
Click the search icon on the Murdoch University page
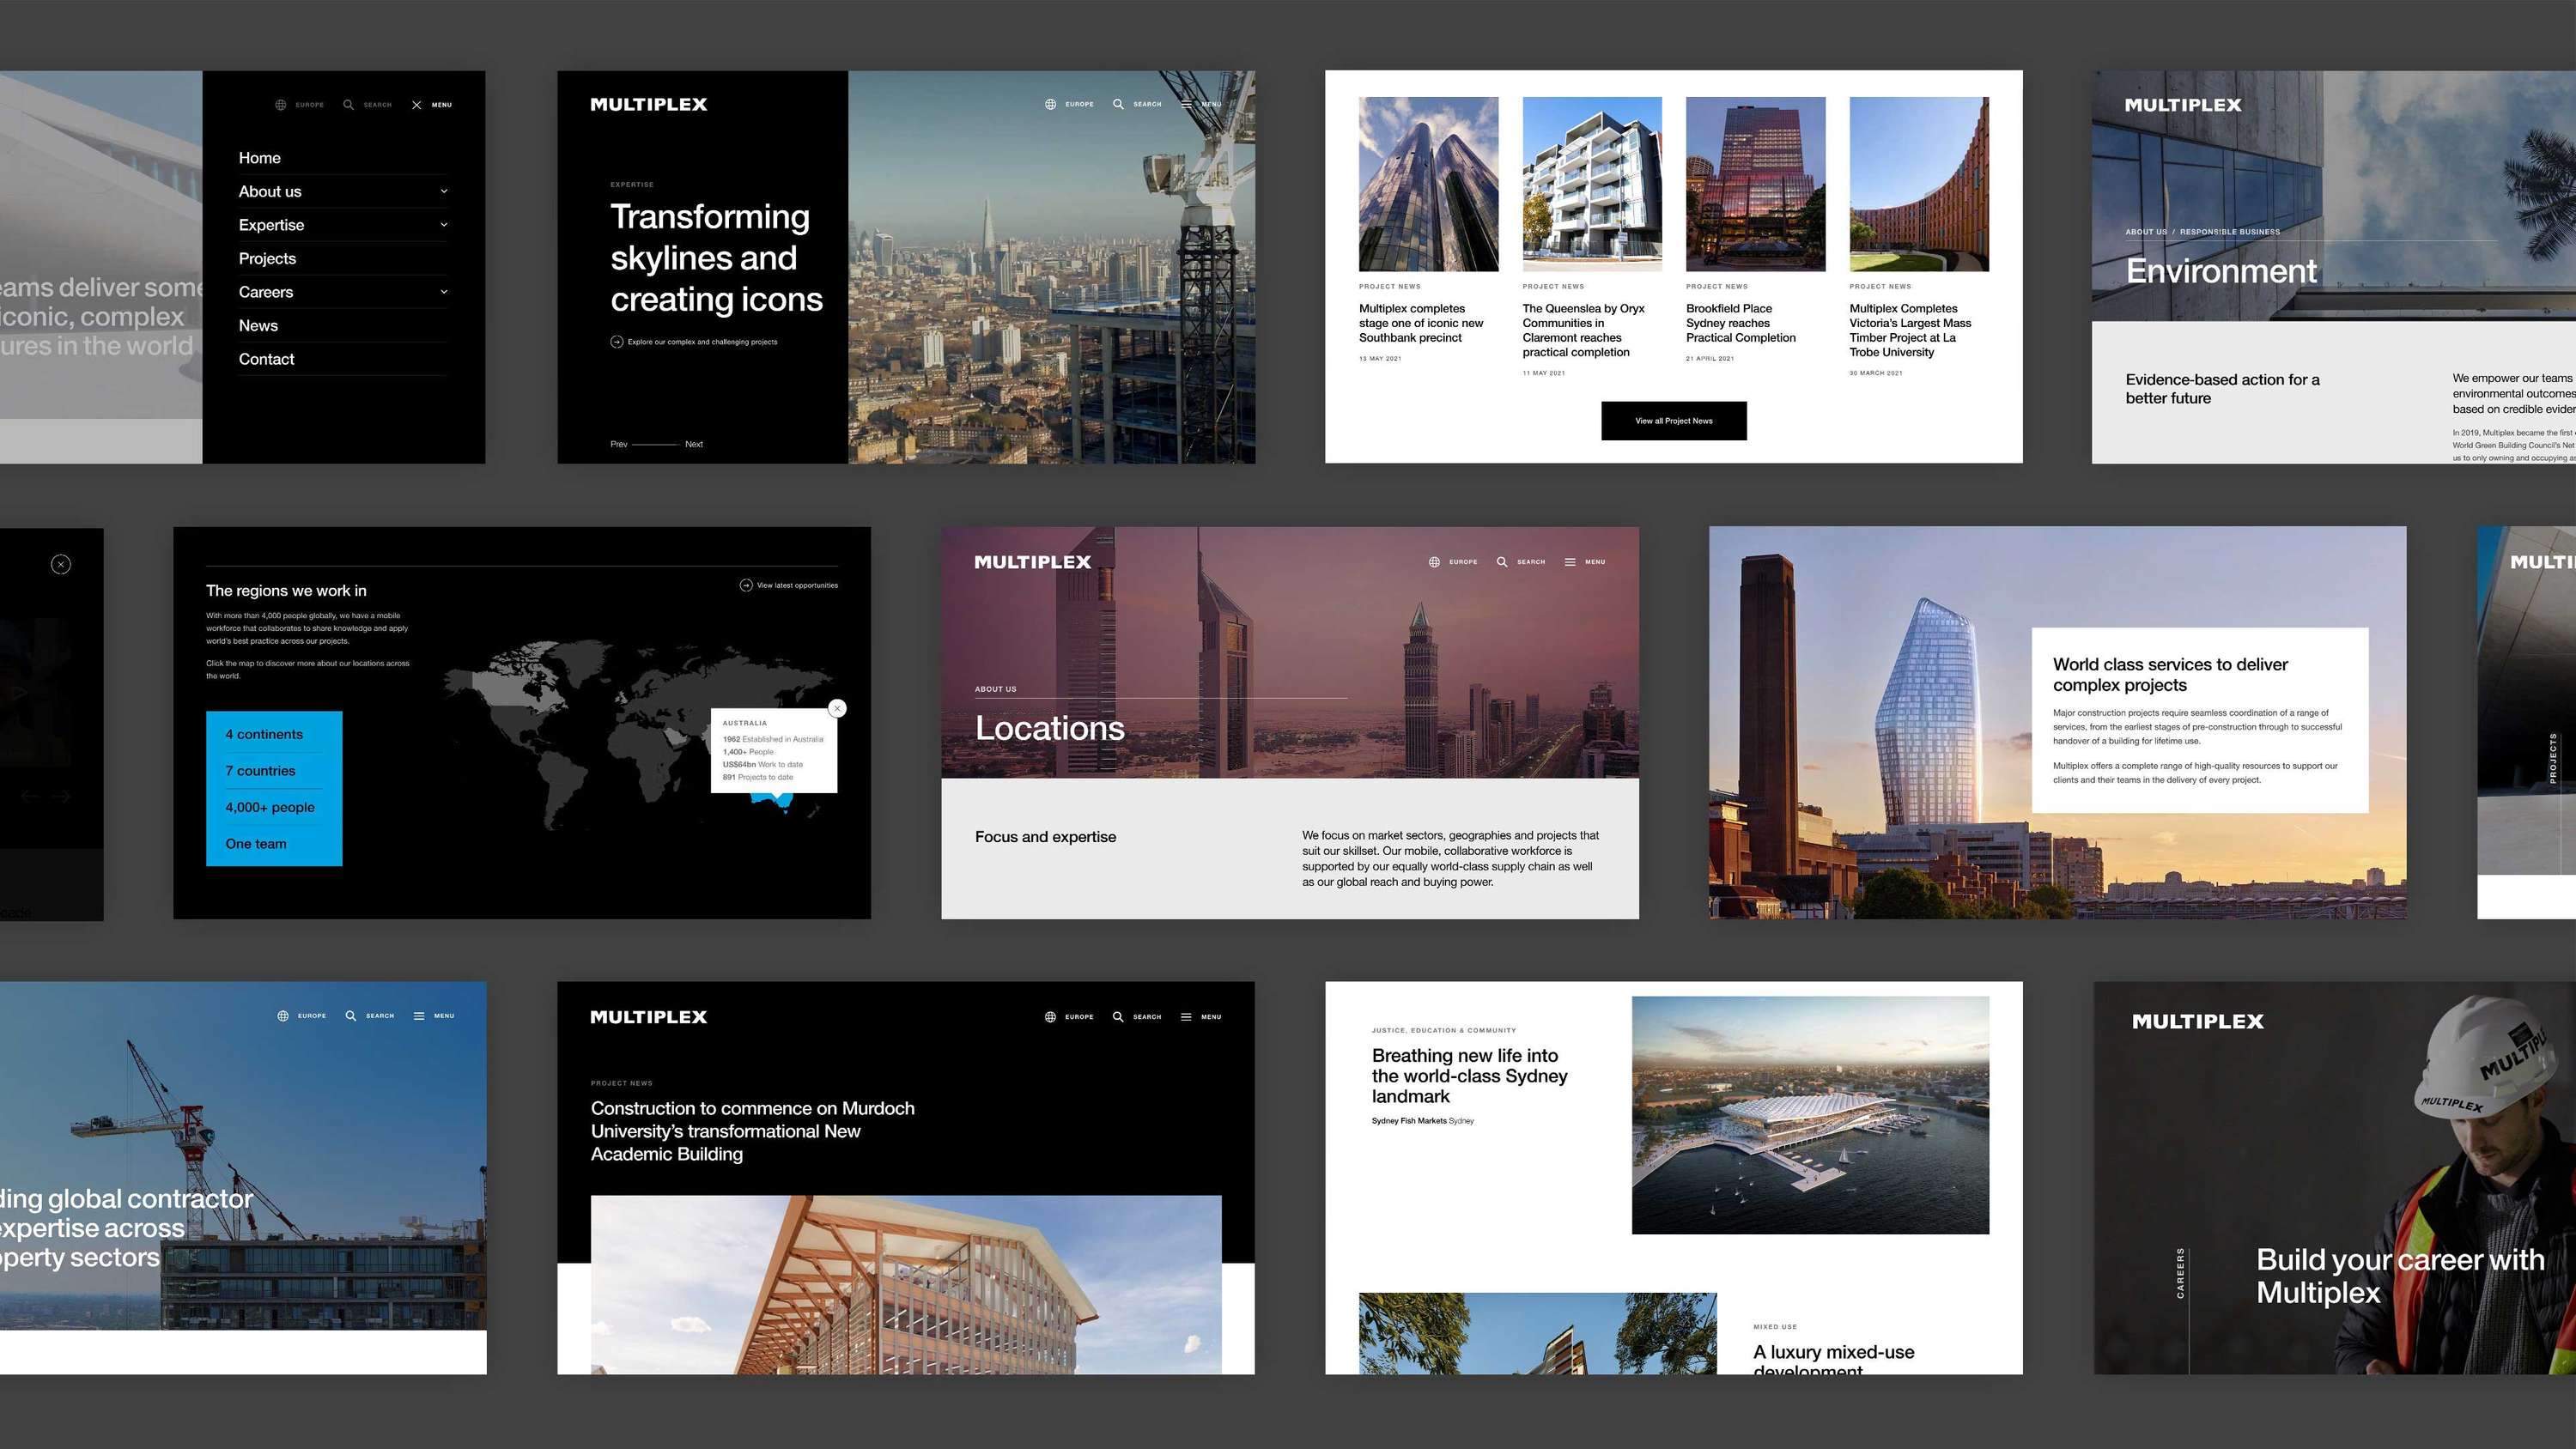1118,1017
